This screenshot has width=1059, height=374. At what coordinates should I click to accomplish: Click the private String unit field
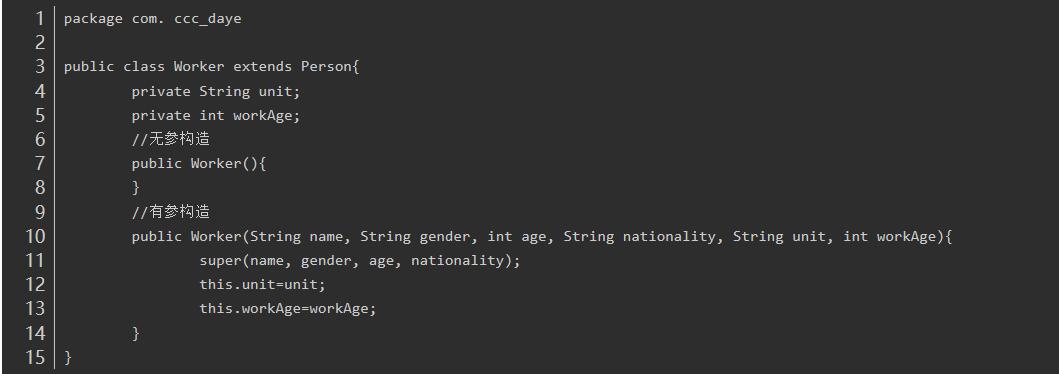(x=216, y=91)
